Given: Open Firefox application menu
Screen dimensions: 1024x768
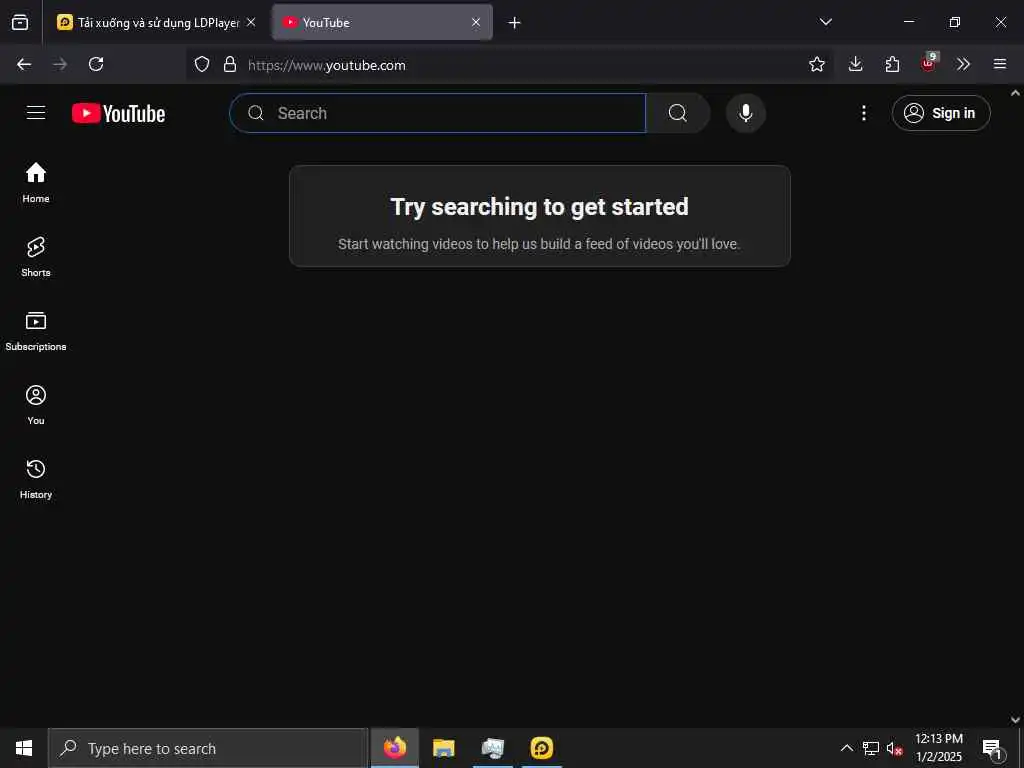Looking at the screenshot, I should click(999, 64).
